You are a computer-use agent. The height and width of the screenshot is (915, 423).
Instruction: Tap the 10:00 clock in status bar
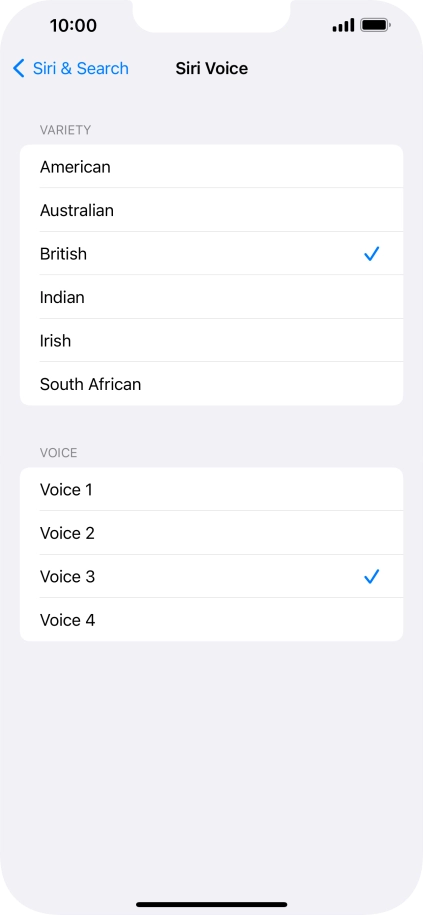click(73, 26)
